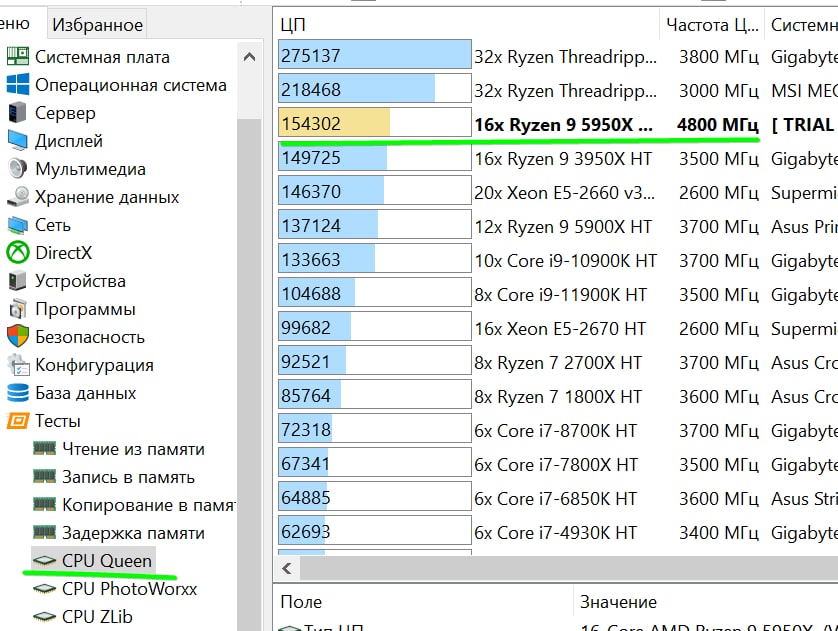Click the Сеть network icon
Viewport: 838px width, 631px height.
pyautogui.click(x=18, y=225)
